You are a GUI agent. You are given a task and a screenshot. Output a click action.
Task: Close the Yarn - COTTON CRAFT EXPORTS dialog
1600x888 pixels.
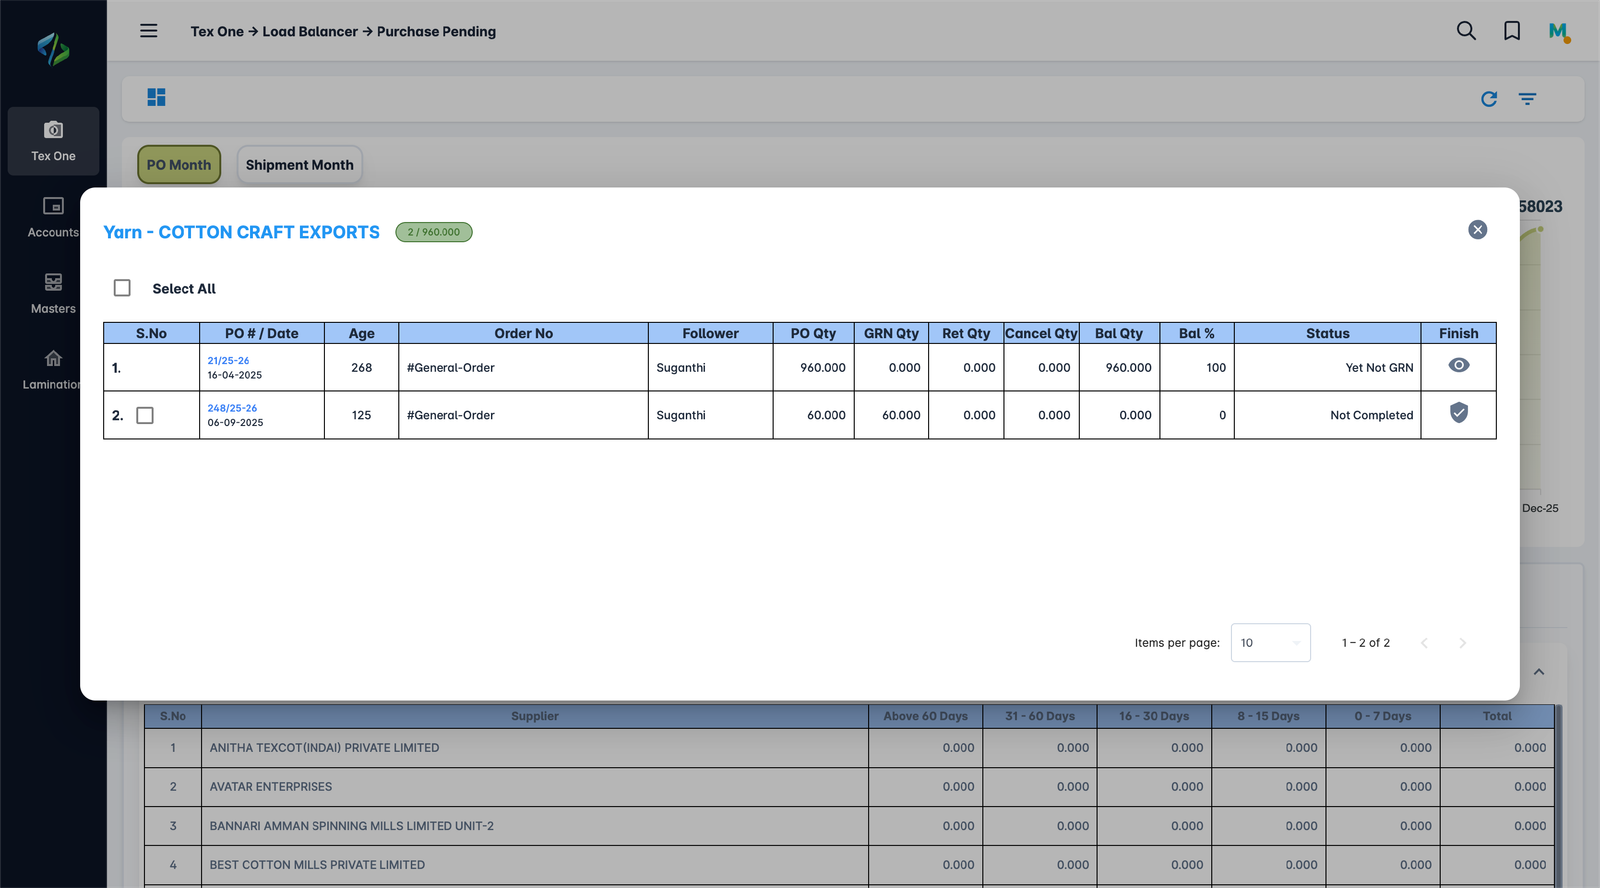[1477, 230]
